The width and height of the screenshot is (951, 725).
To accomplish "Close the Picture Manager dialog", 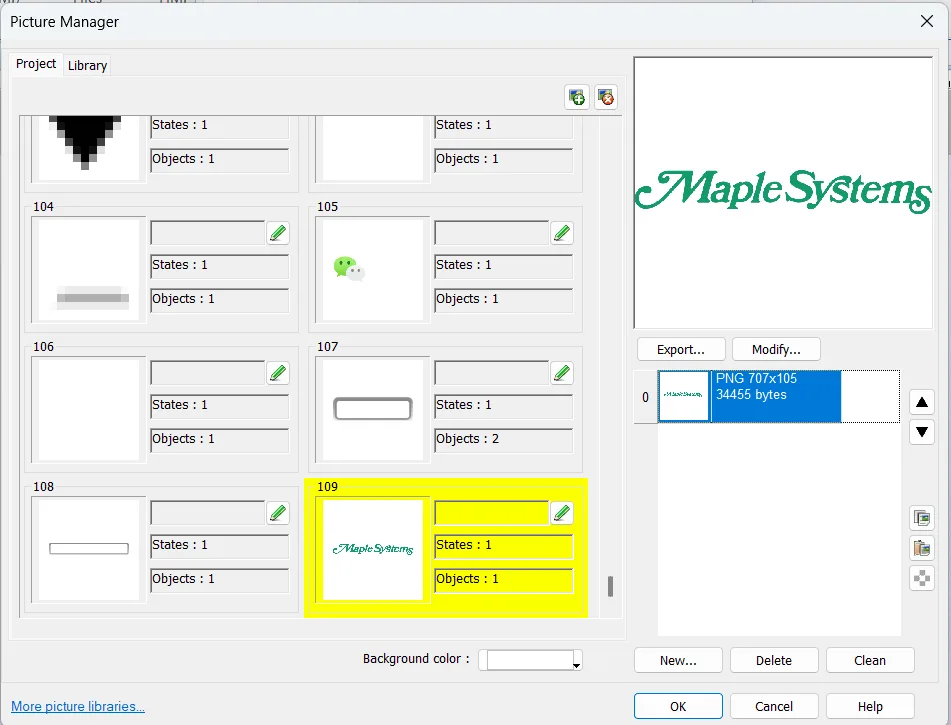I will pyautogui.click(x=927, y=21).
